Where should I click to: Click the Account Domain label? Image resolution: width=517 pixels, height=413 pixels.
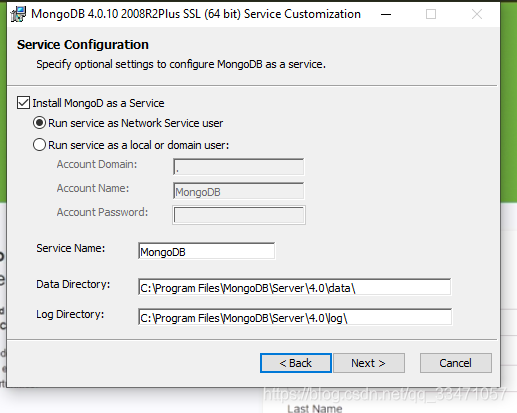point(97,164)
